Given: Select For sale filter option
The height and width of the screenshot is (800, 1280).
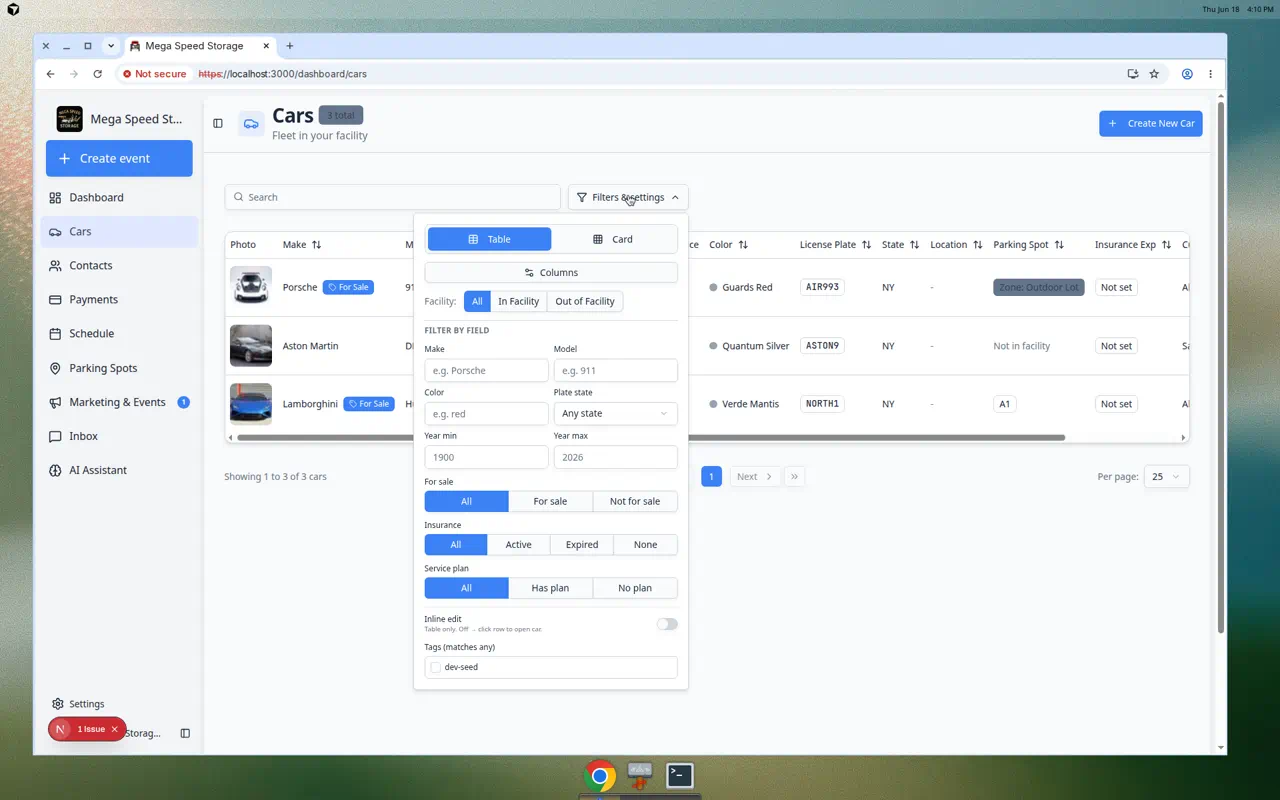Looking at the screenshot, I should pos(550,501).
